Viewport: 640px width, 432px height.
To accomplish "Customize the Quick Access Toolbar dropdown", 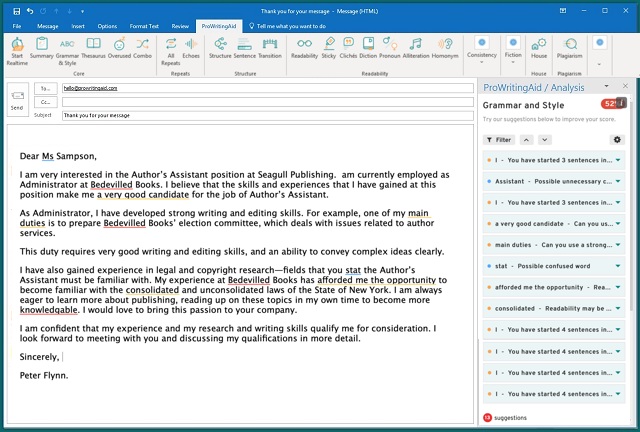I will click(82, 11).
